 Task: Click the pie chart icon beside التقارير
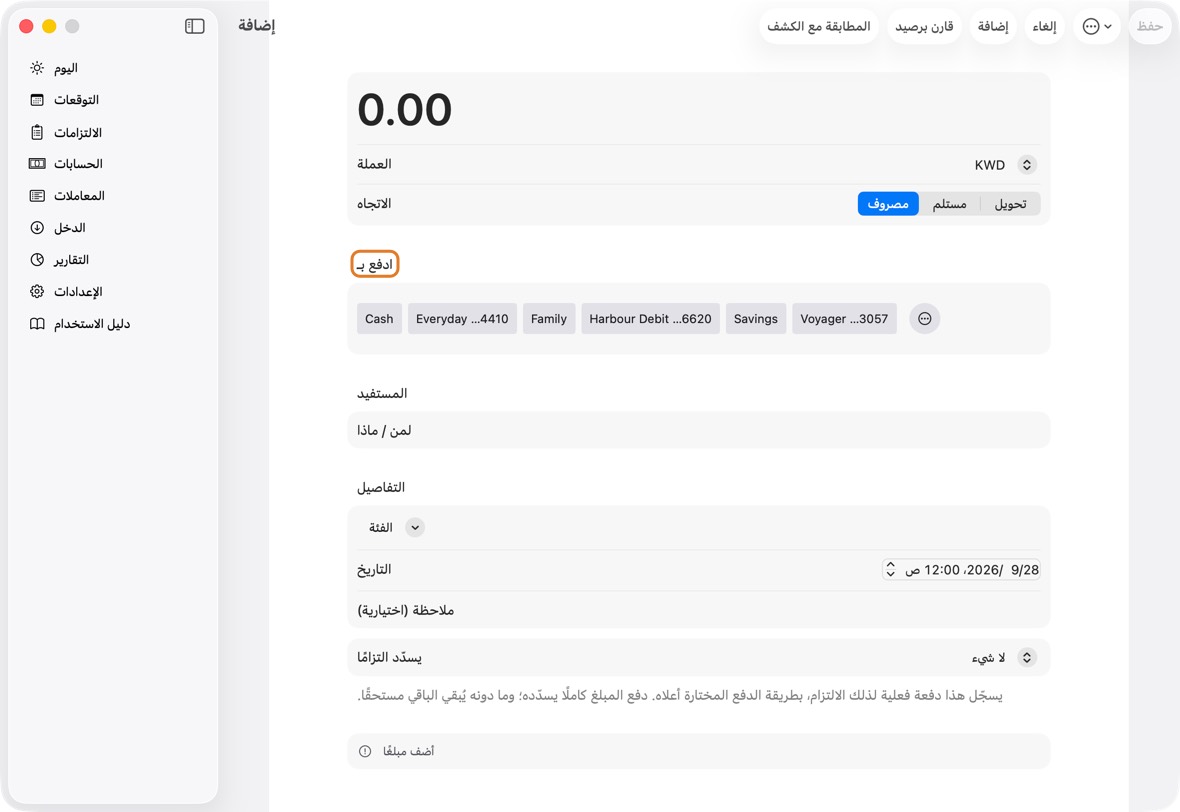pos(37,260)
